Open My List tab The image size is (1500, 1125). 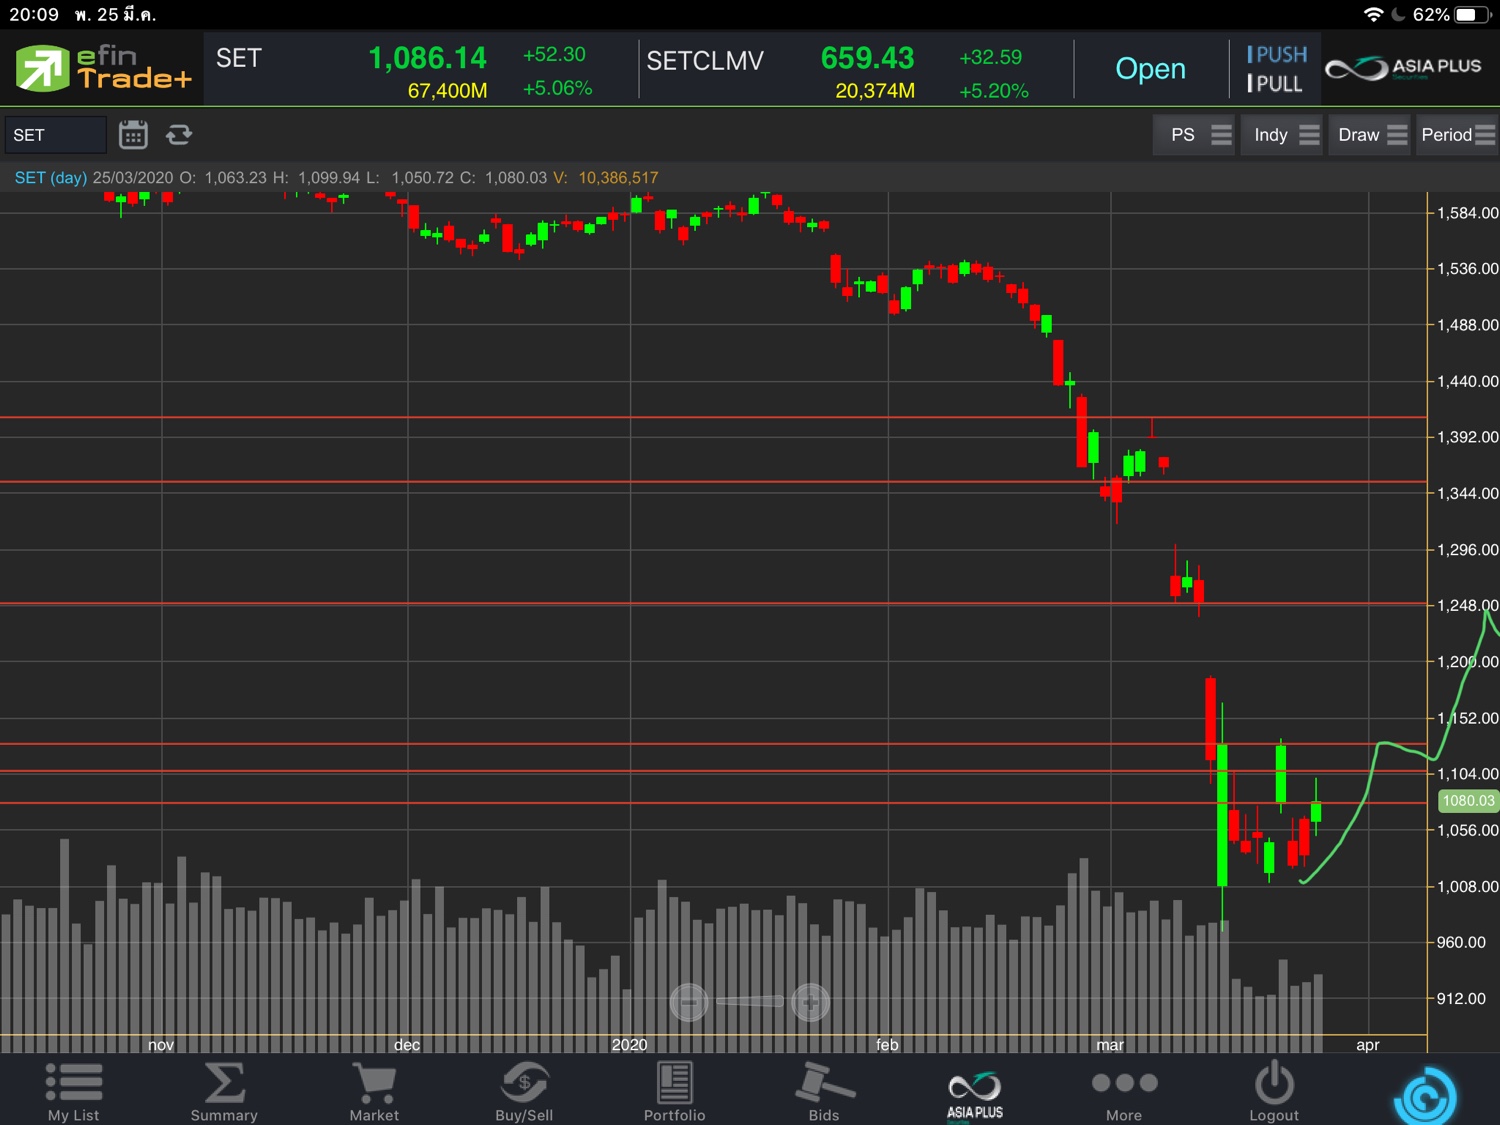click(x=74, y=1092)
